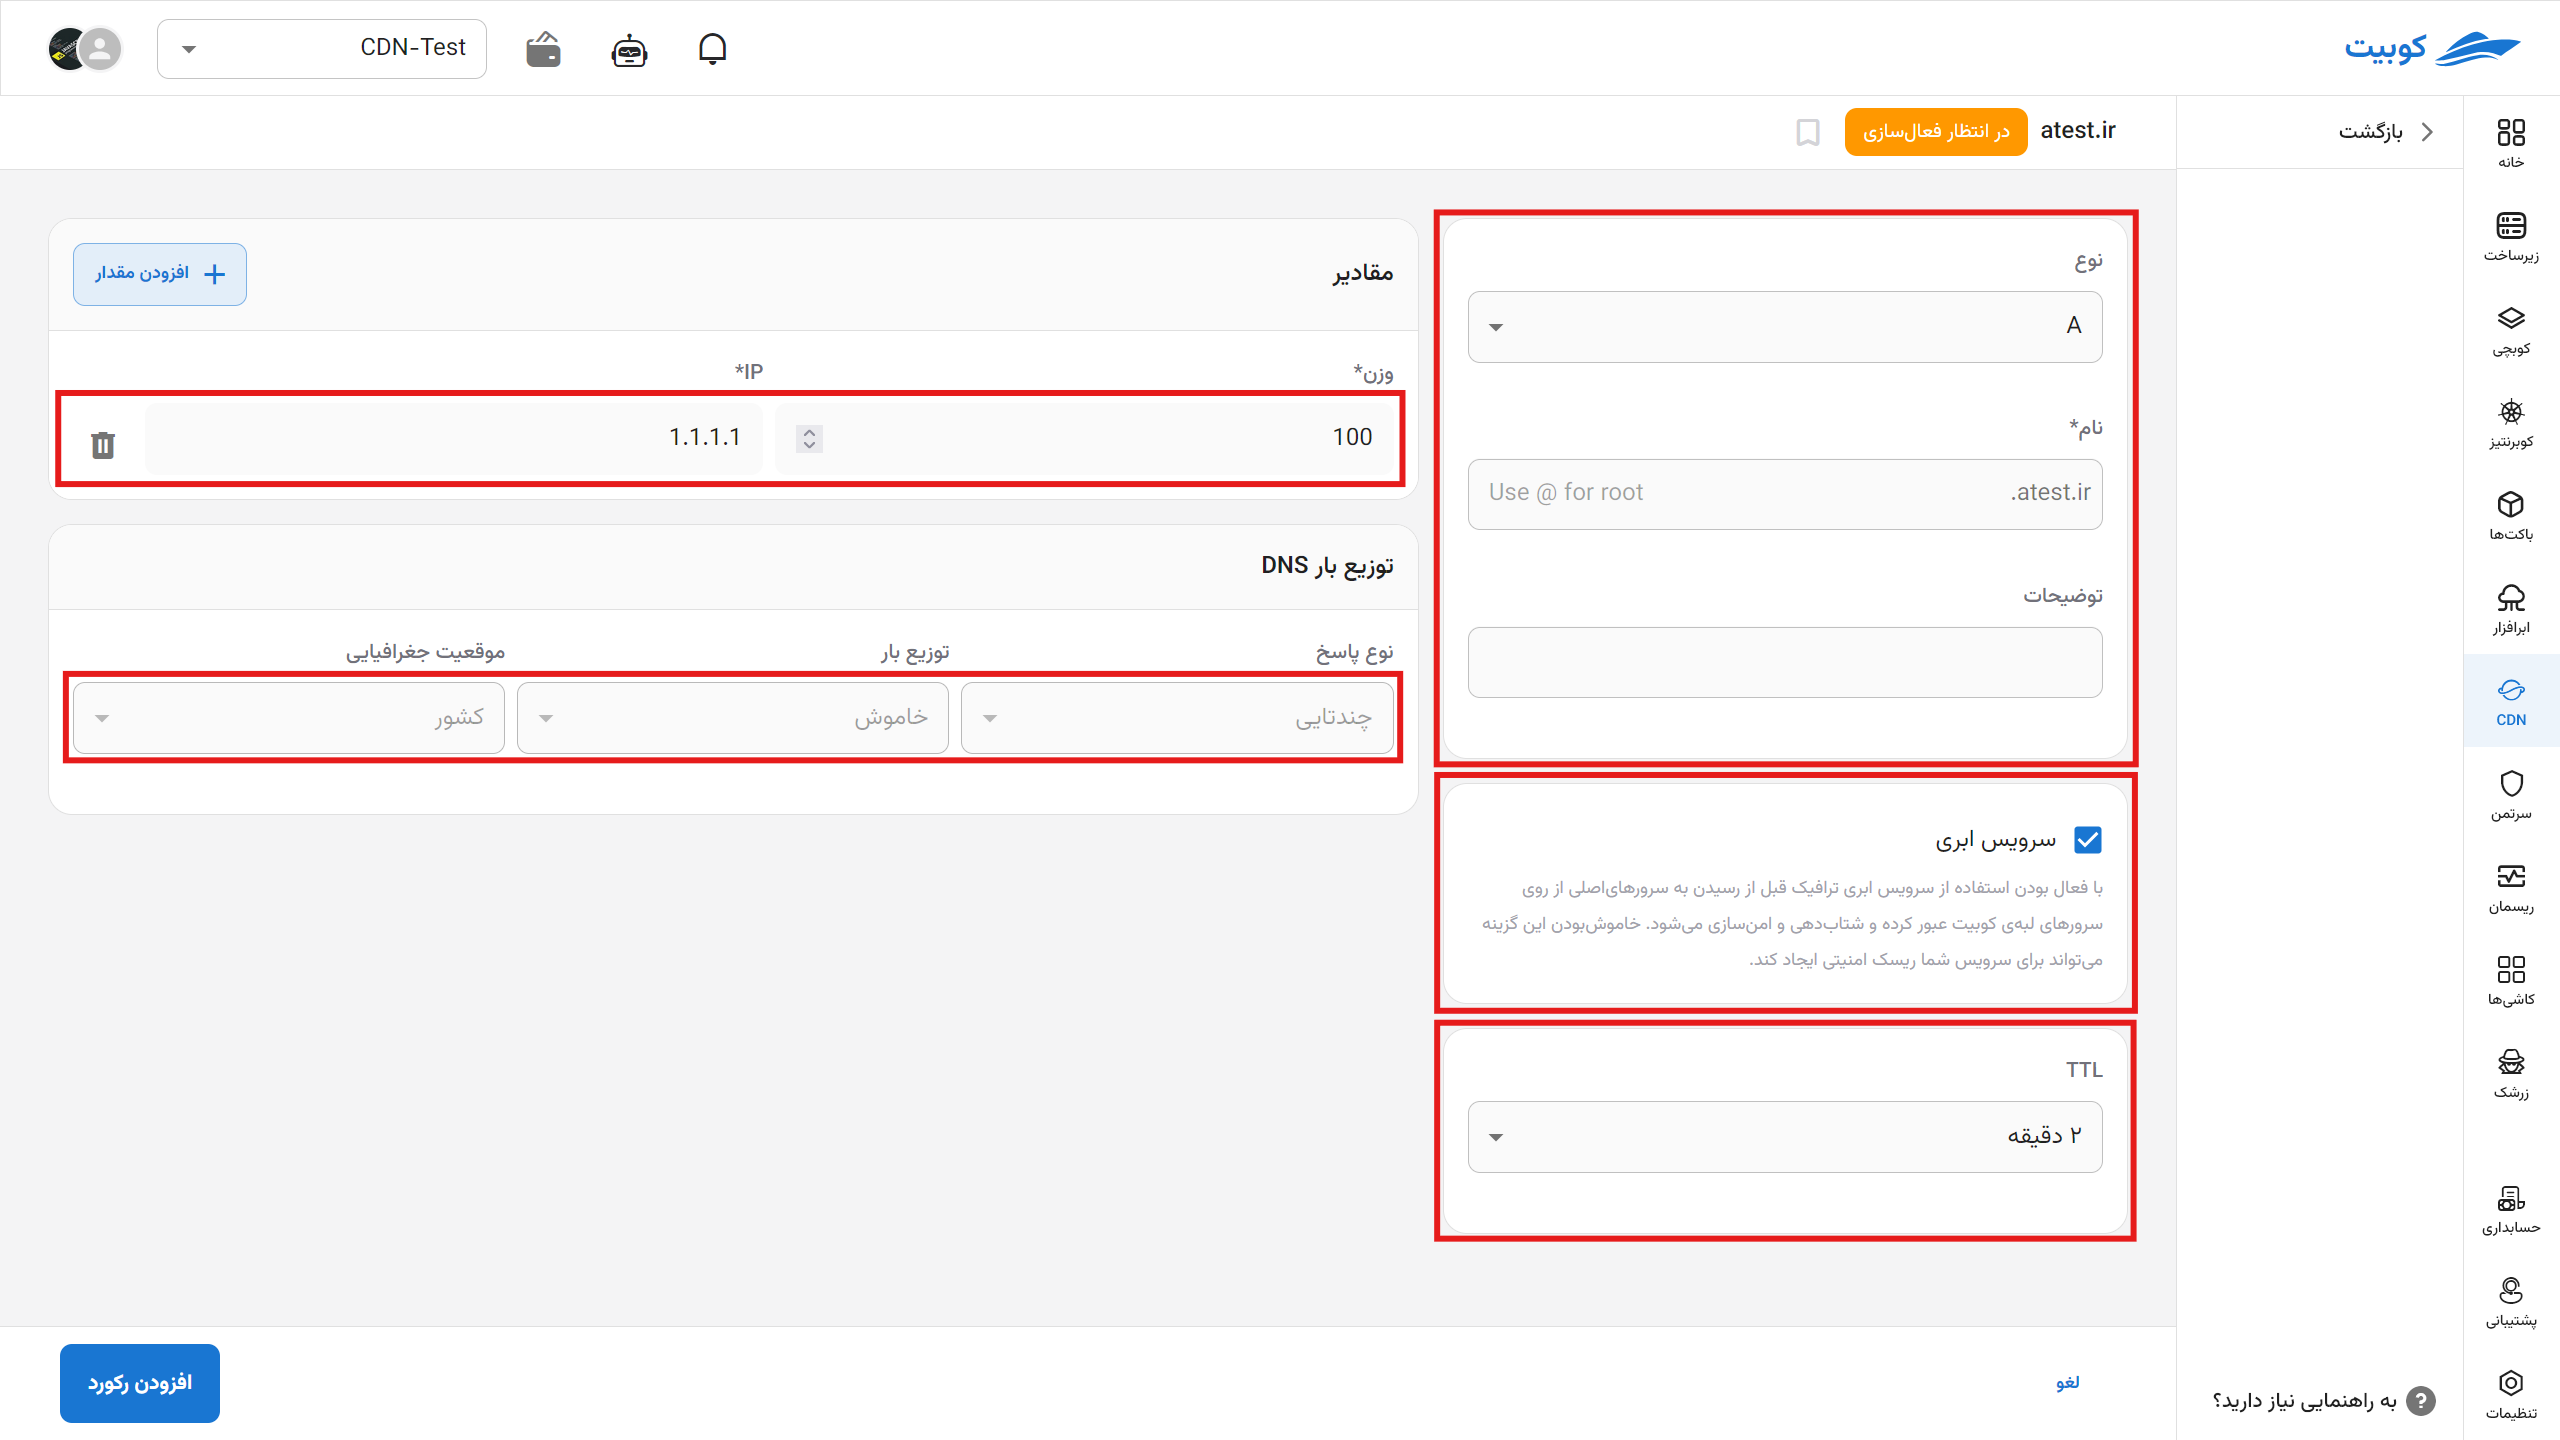This screenshot has height=1440, width=2560.
Task: Open the notifications bell
Action: tap(712, 48)
